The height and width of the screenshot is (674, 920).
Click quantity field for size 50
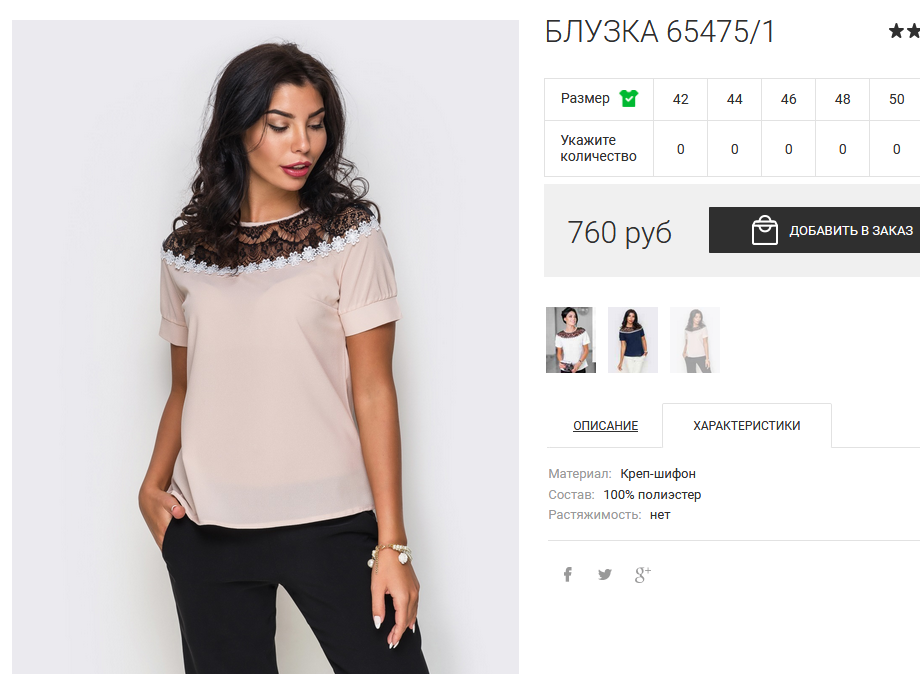point(897,149)
